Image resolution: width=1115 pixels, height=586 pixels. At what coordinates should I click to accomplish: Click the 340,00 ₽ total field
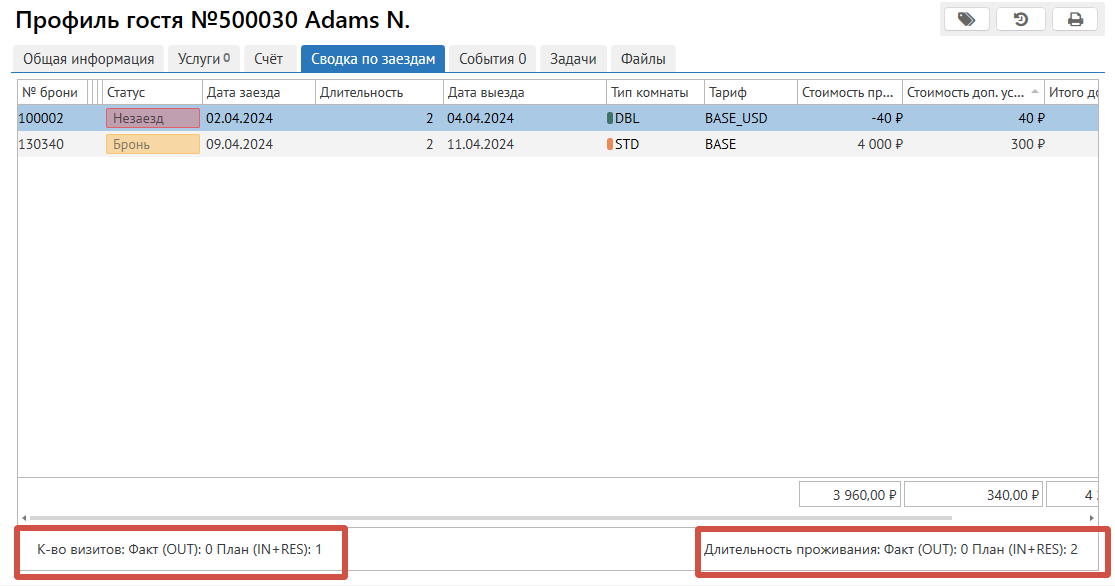tap(973, 494)
